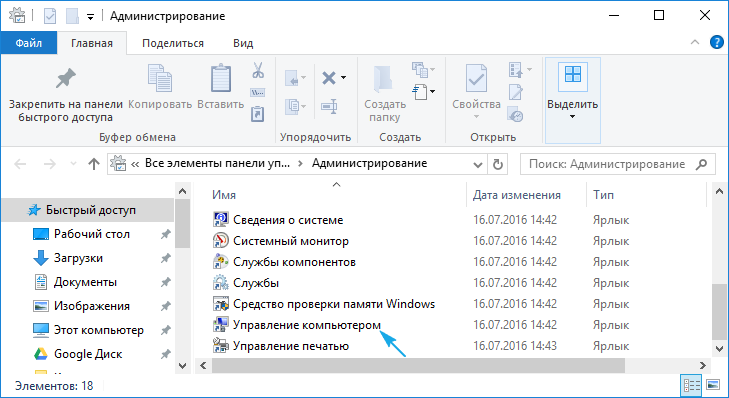This screenshot has width=729, height=398.
Task: Click navigation pane scrollbar down arrow
Action: pyautogui.click(x=182, y=366)
